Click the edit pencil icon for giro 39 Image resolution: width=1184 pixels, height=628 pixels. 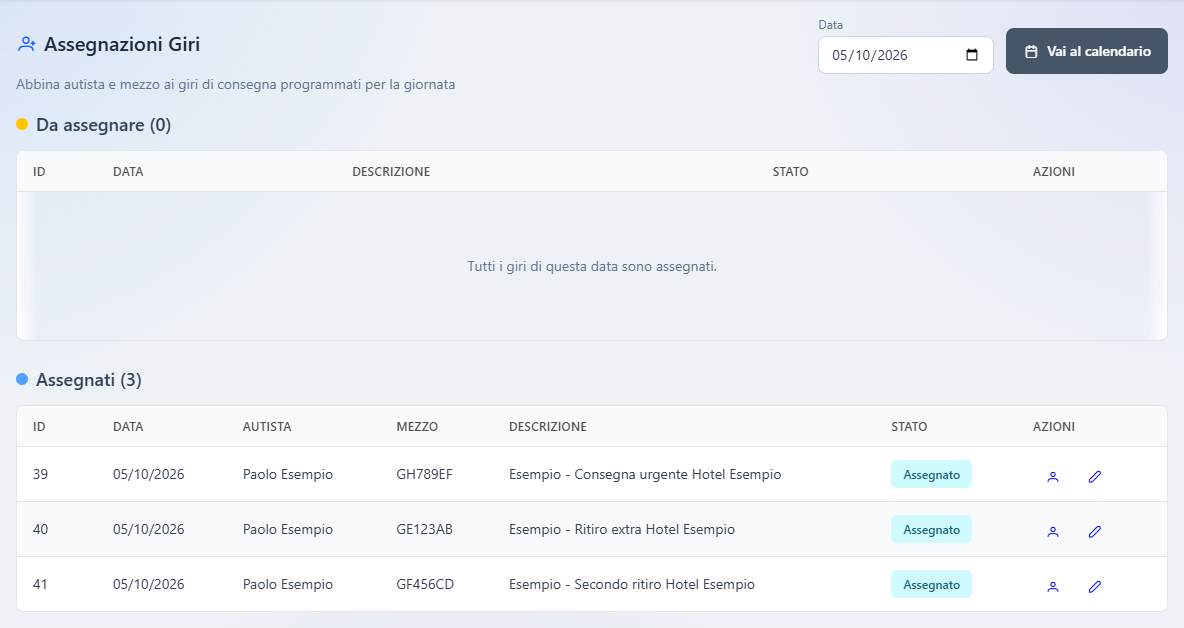(1095, 476)
